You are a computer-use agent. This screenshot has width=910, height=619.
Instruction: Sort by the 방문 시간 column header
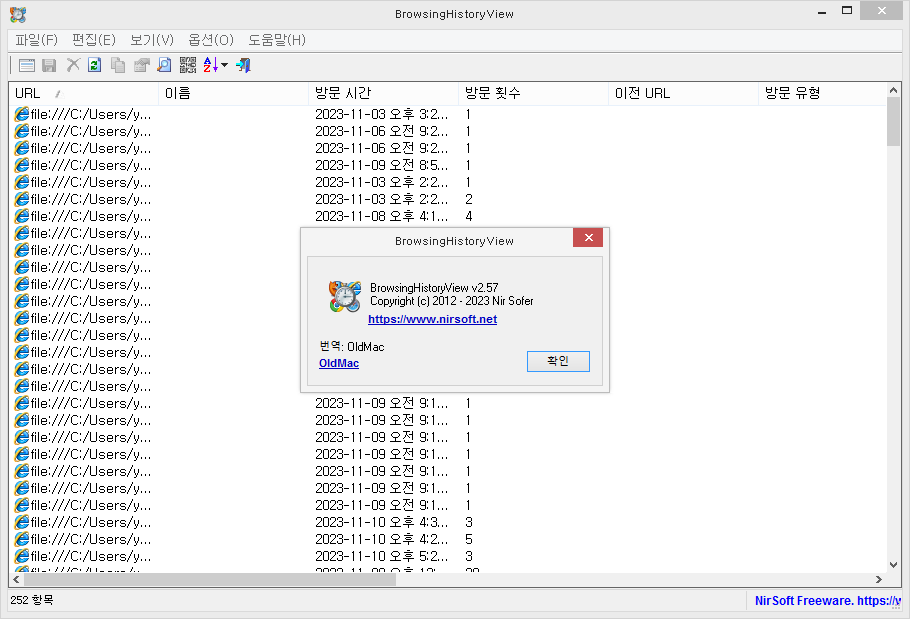(x=383, y=93)
